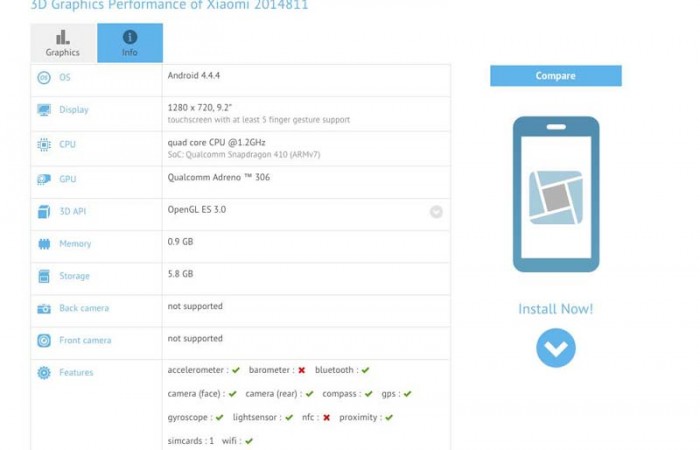Click the Install Now! link
Screen dimensions: 700x450
click(555, 309)
